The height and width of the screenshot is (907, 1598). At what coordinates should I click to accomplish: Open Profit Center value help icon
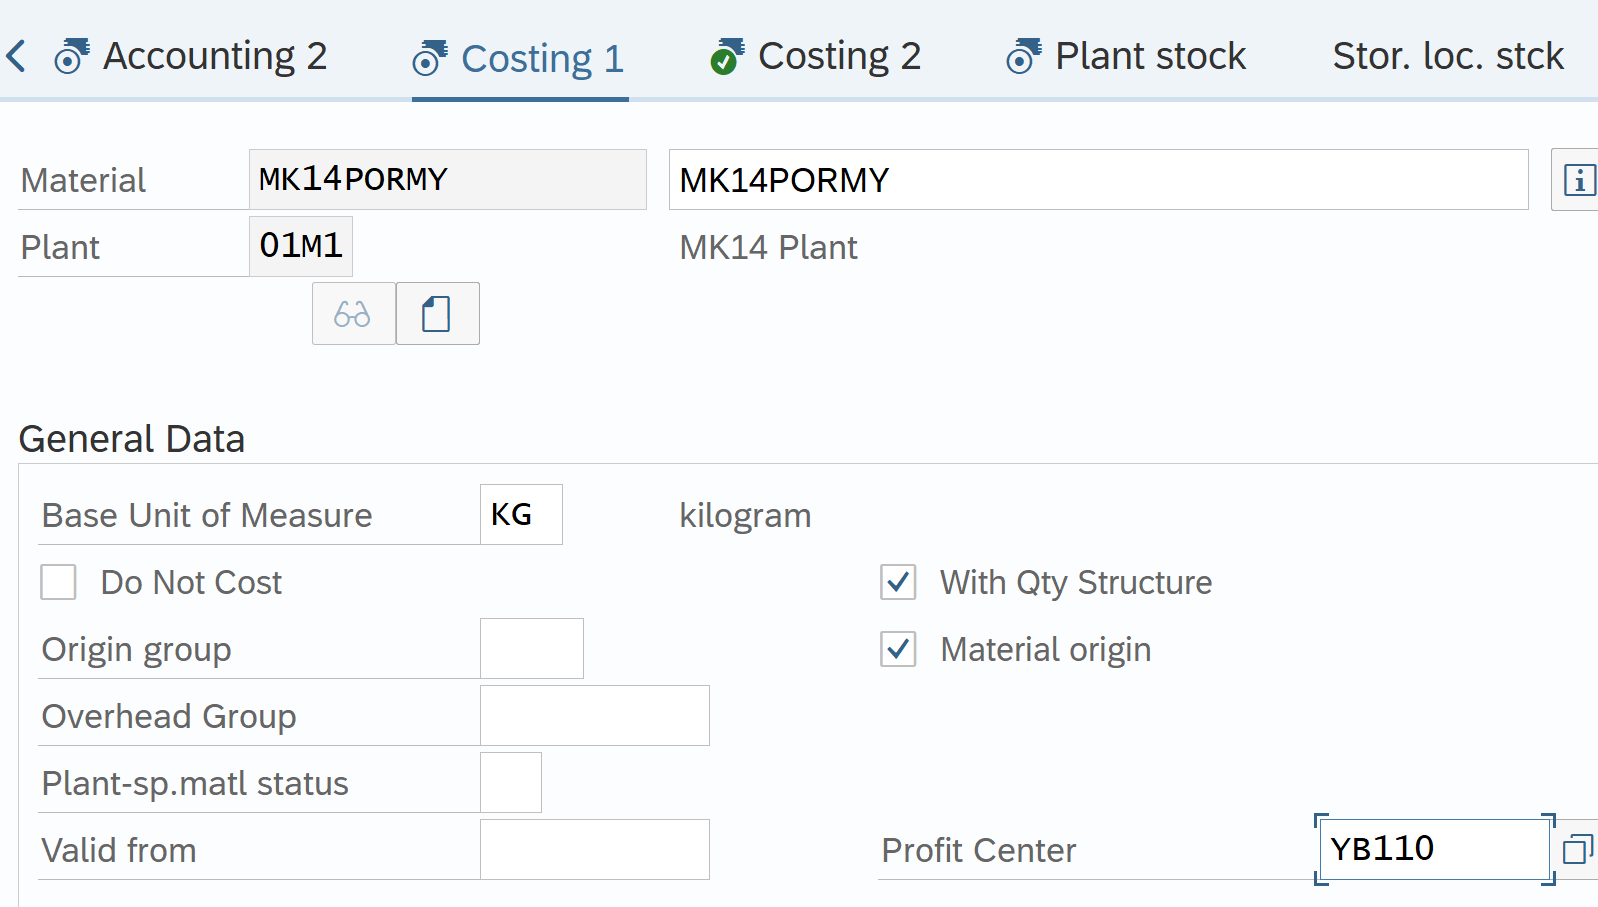point(1577,849)
